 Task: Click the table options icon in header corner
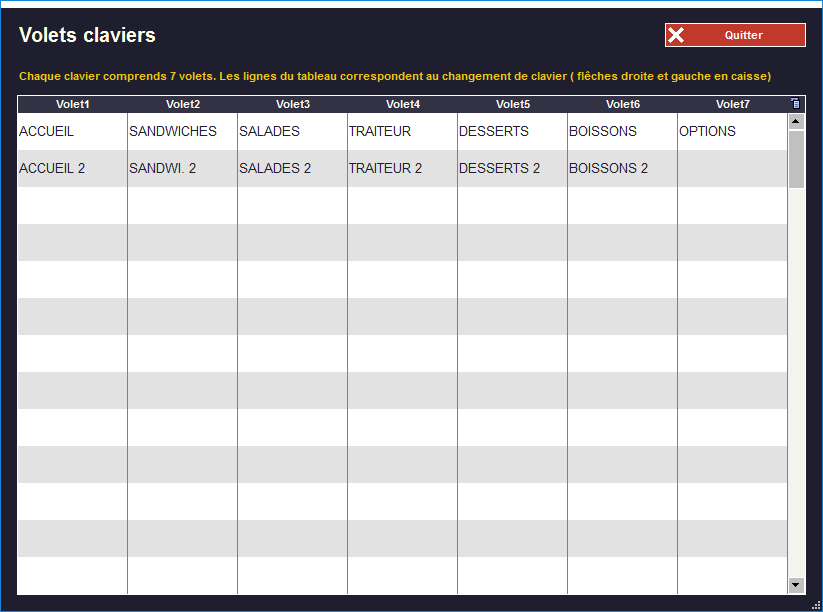pos(796,103)
